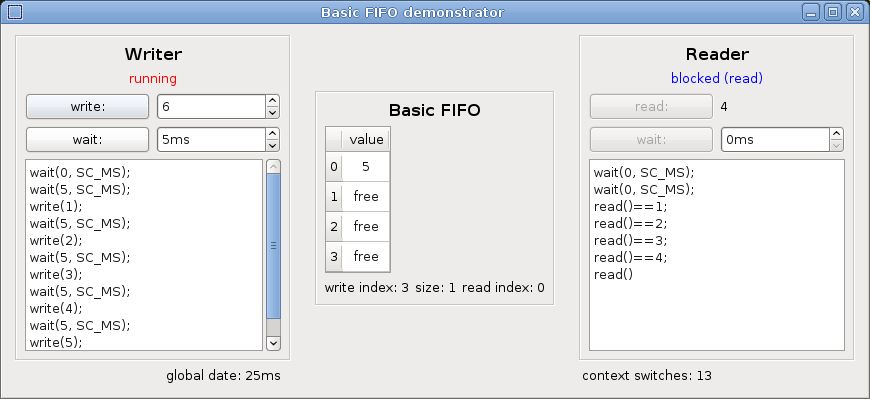Click the value column header
870x399 pixels.
click(x=366, y=139)
